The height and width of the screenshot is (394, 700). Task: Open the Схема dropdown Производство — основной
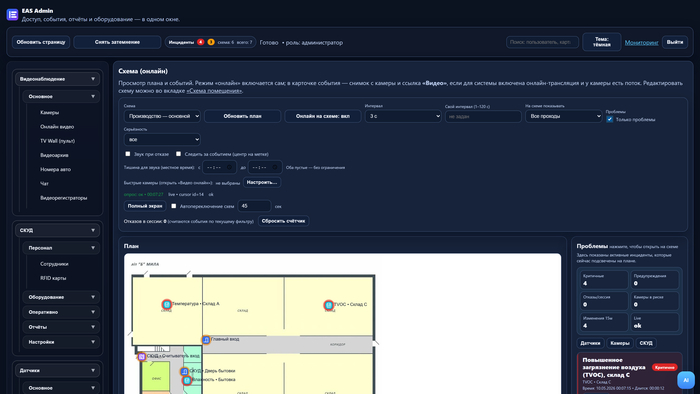(162, 116)
